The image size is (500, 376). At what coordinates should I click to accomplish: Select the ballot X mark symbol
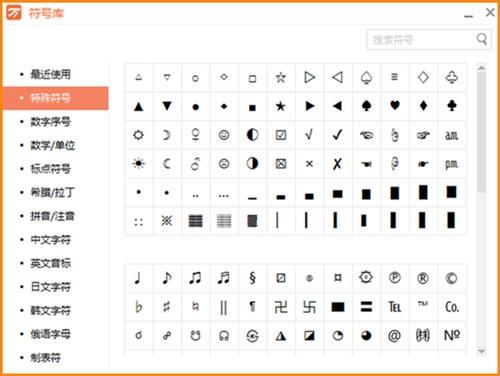[x=338, y=164]
